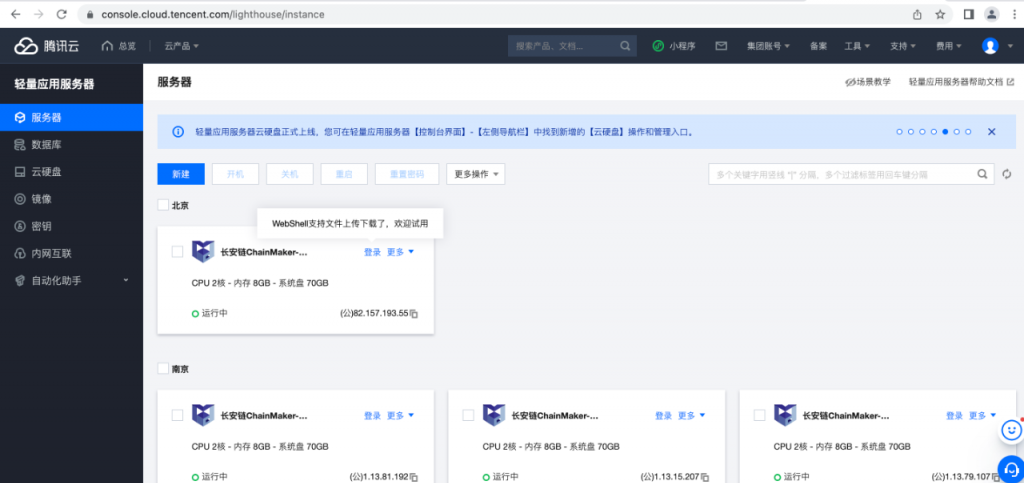This screenshot has width=1024, height=483.
Task: Click the info icon in blue banner
Action: pos(178,132)
